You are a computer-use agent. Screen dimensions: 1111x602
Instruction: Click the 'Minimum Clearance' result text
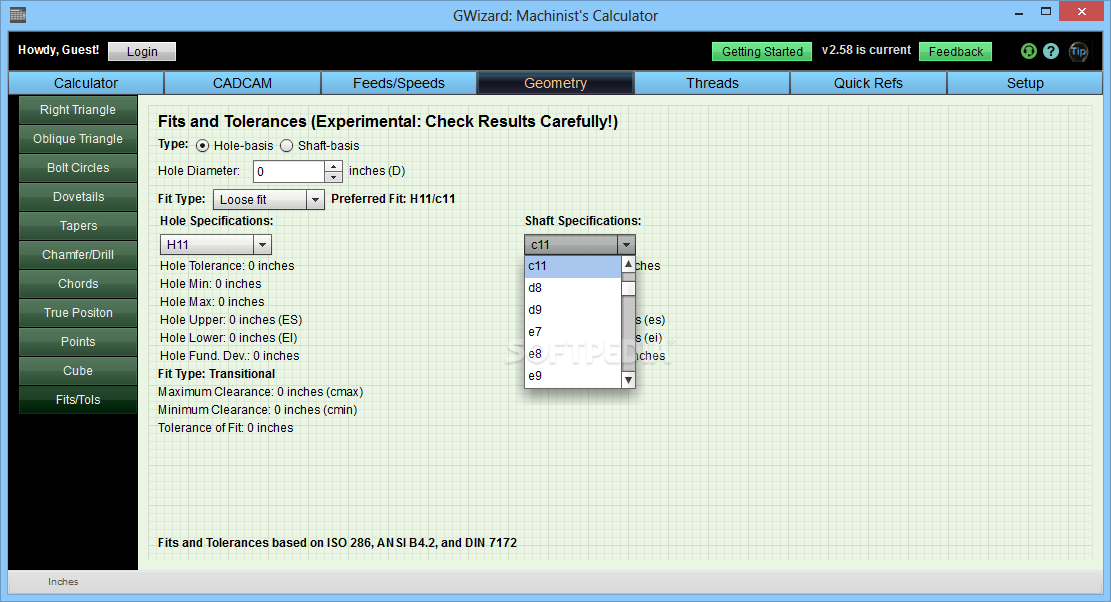click(257, 410)
